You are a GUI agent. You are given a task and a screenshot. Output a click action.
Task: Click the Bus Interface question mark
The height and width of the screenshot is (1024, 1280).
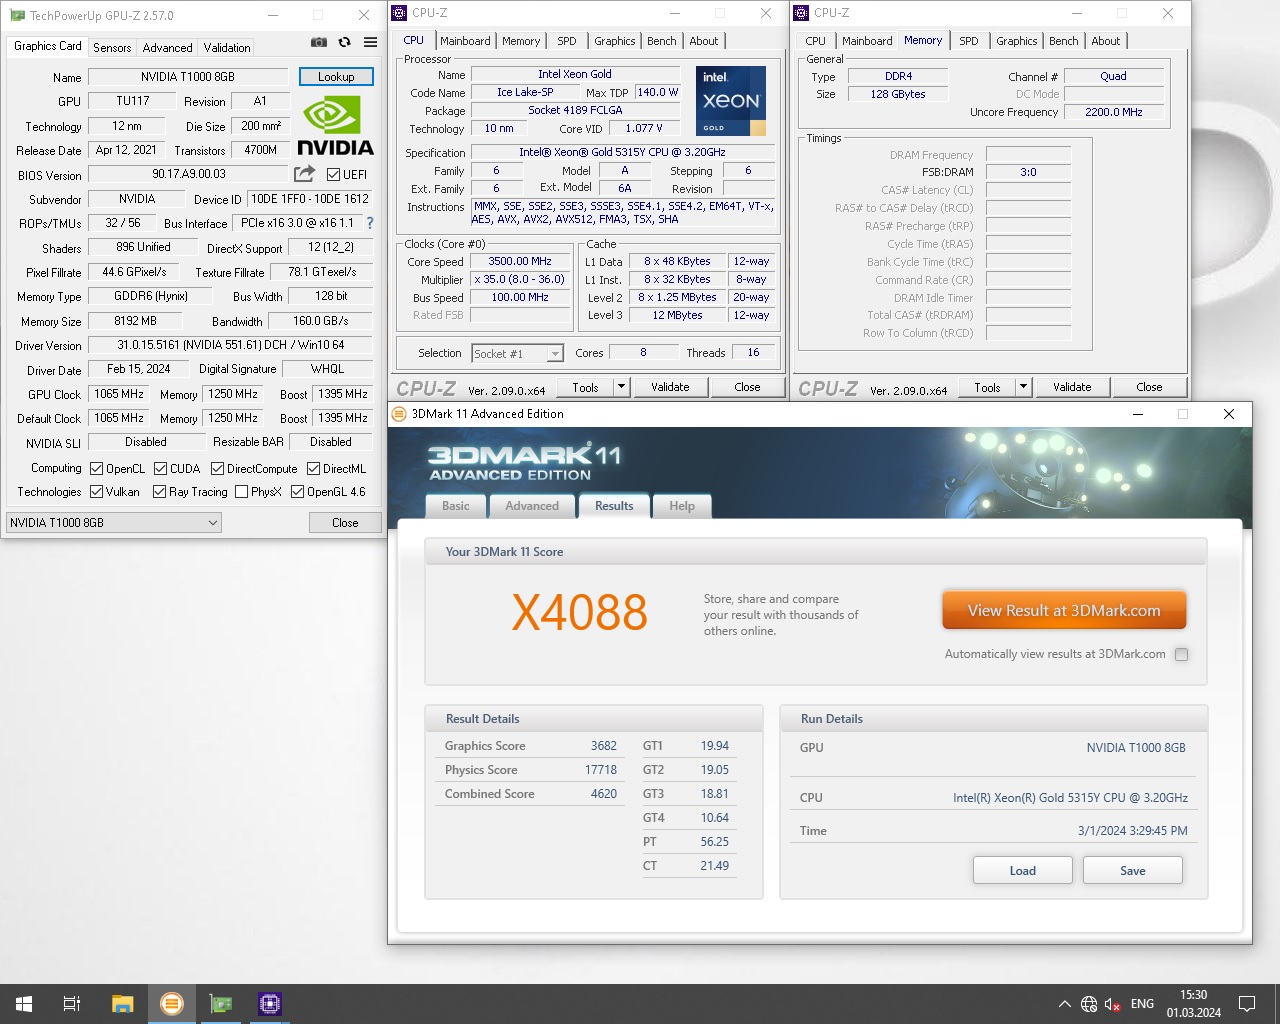click(370, 223)
